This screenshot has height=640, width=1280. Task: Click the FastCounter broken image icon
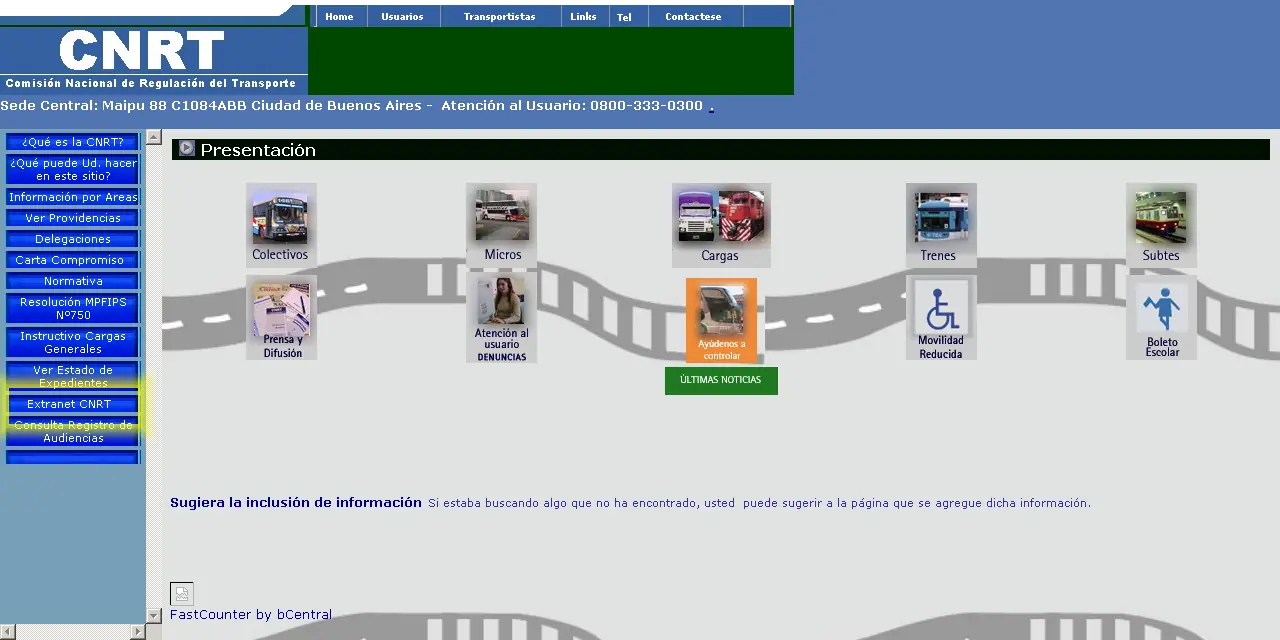tap(181, 594)
